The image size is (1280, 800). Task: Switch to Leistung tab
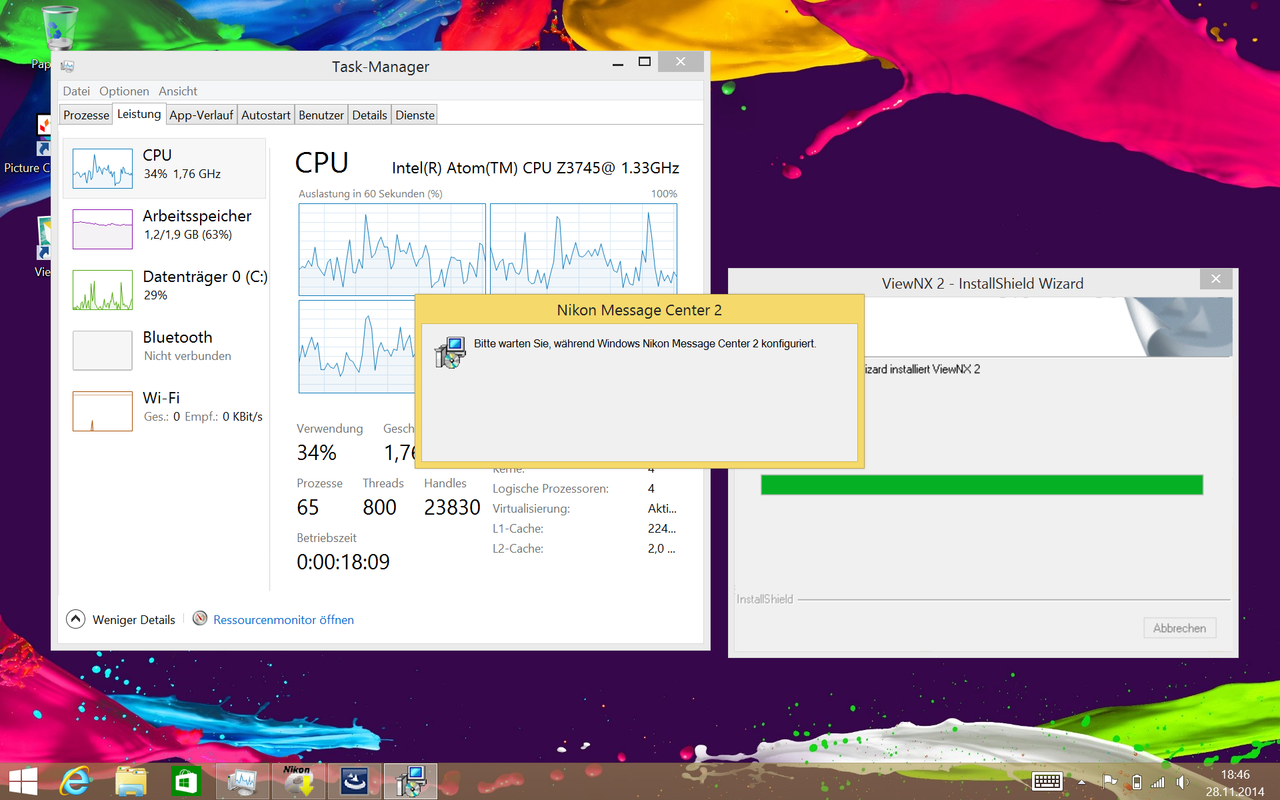pyautogui.click(x=139, y=114)
